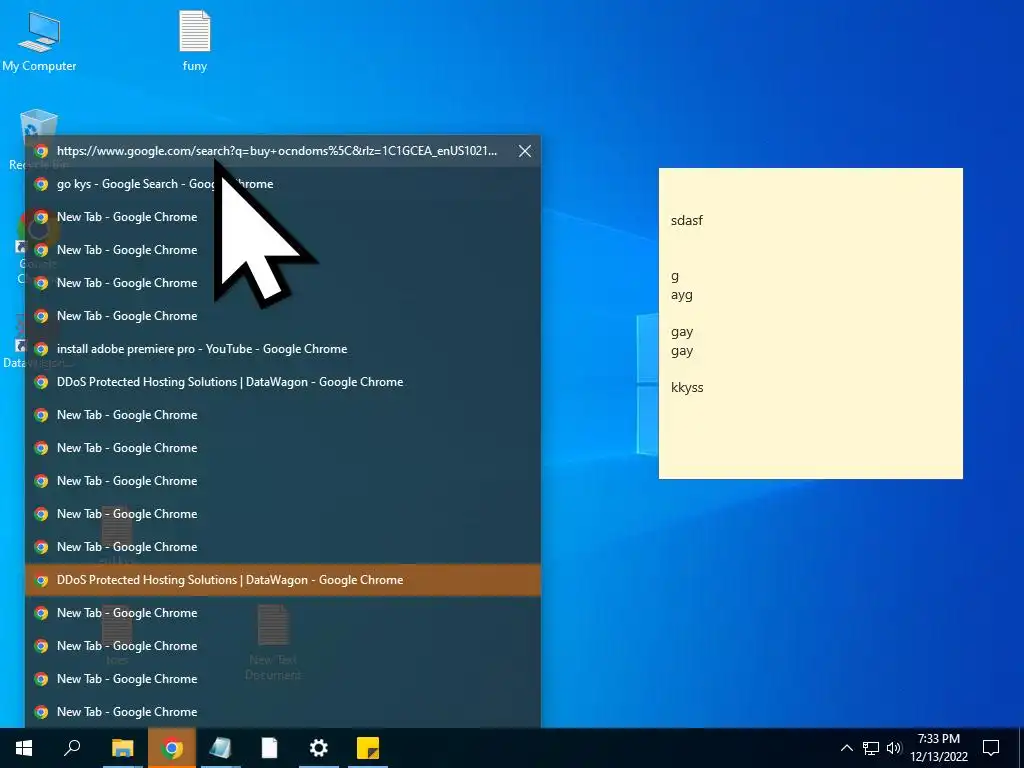The image size is (1024, 768).
Task: Open File Explorer from the taskbar
Action: [122, 748]
